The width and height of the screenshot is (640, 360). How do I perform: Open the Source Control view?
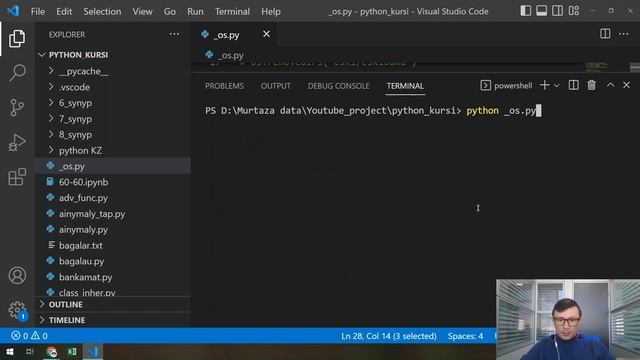[17, 108]
